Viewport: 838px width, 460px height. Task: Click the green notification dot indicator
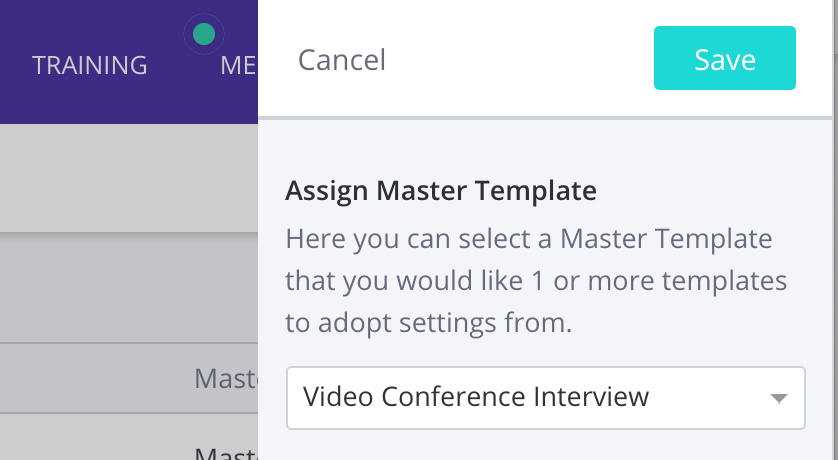(x=203, y=35)
